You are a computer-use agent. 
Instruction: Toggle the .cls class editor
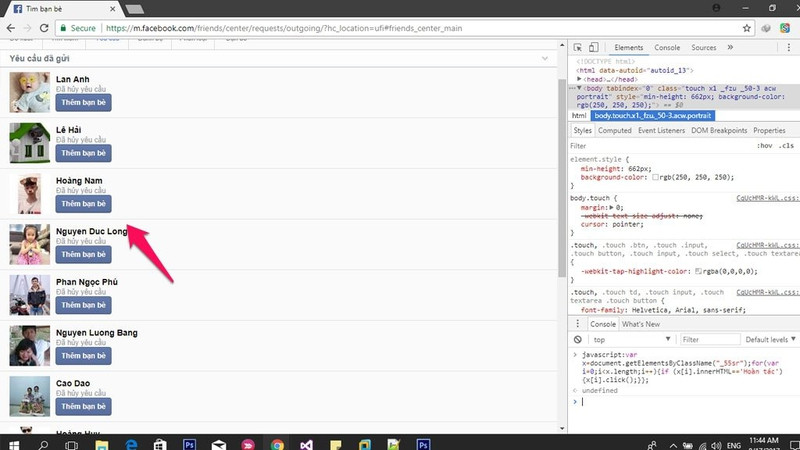786,146
